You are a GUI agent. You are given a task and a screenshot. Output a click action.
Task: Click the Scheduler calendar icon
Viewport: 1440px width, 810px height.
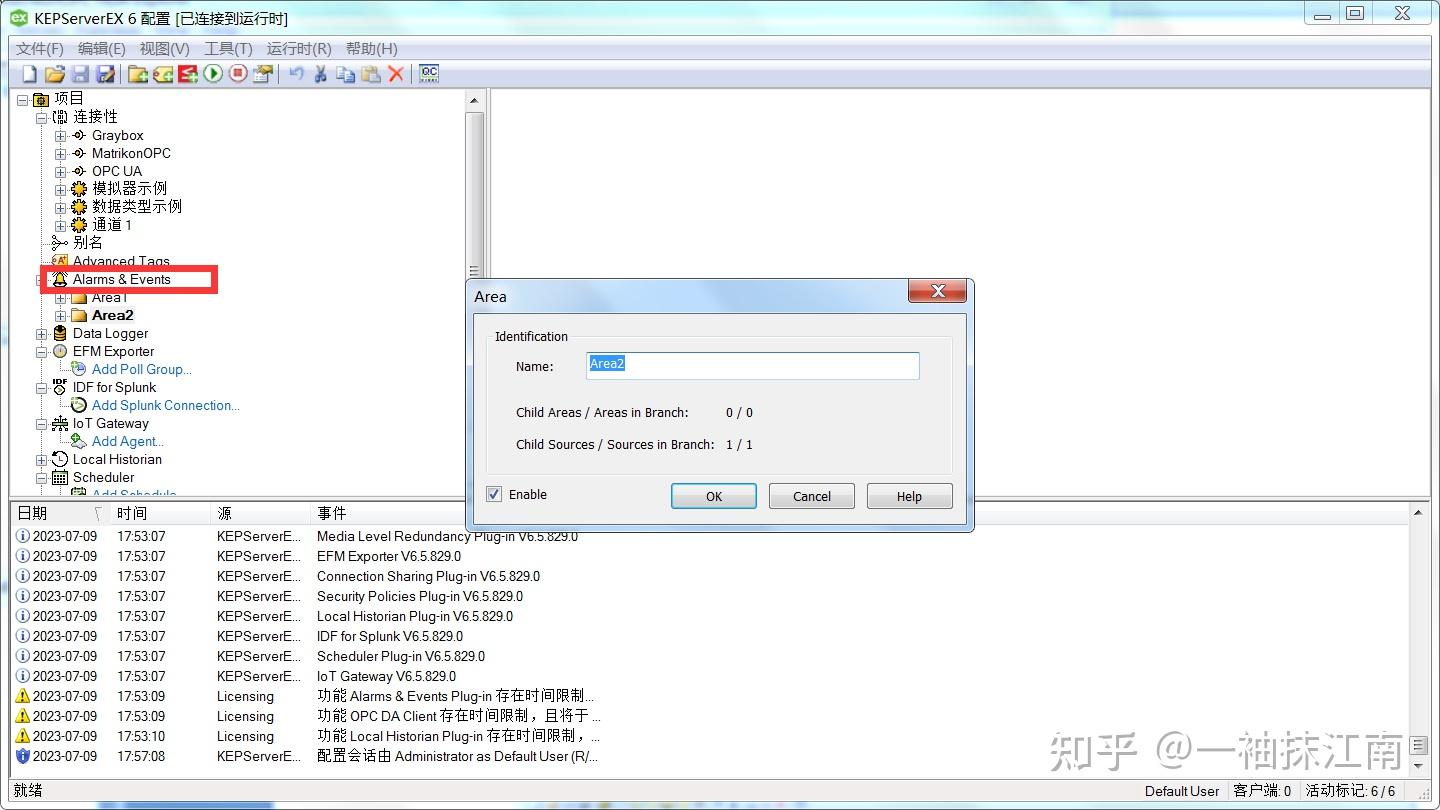pos(60,477)
